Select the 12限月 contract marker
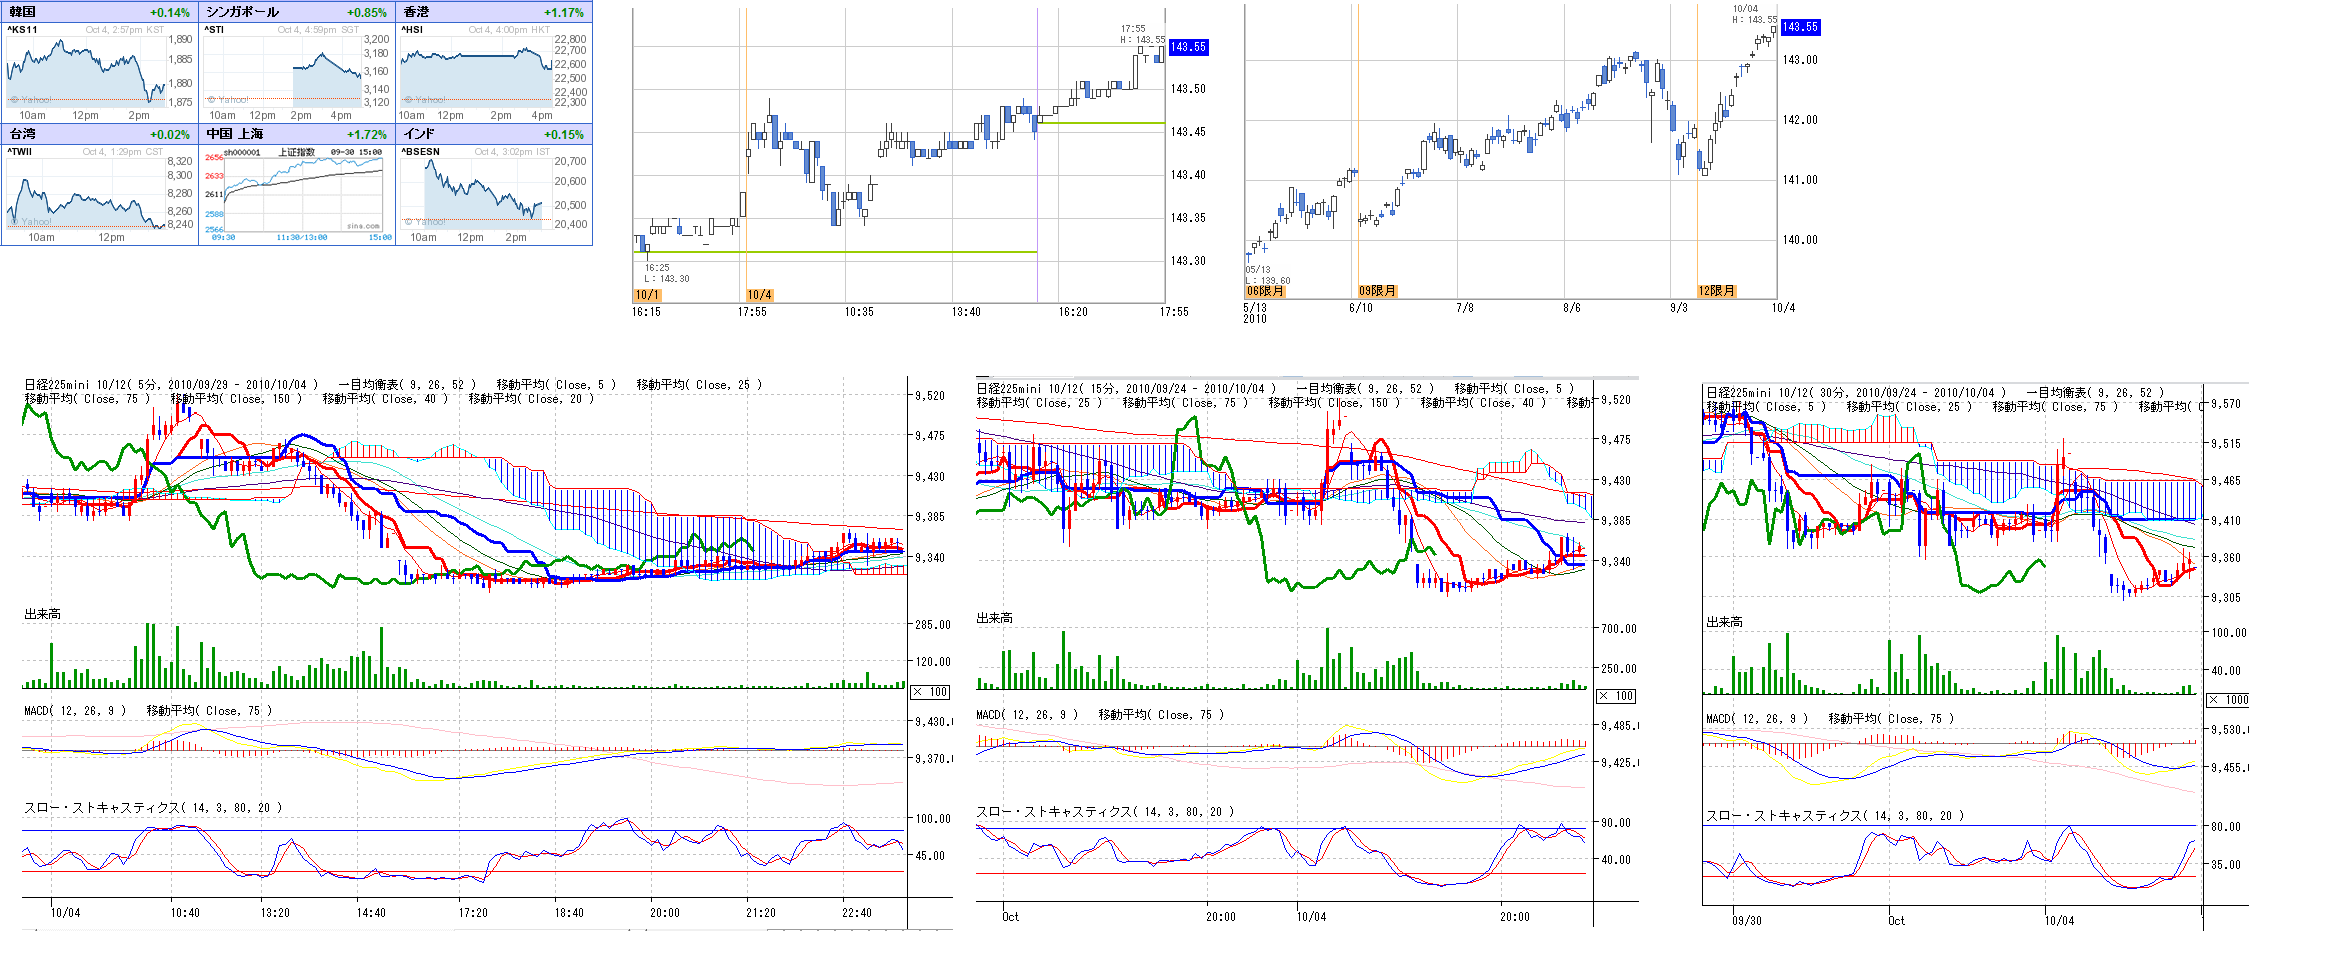The width and height of the screenshot is (2348, 976). (x=1716, y=291)
